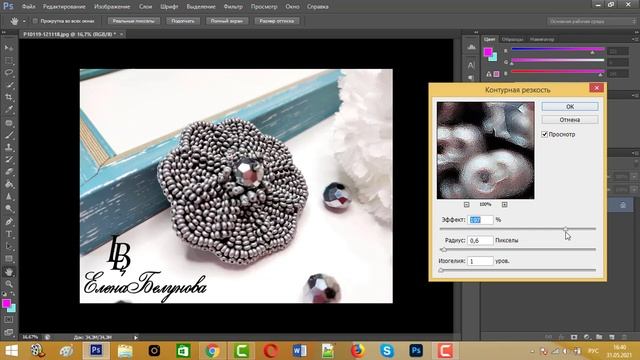The height and width of the screenshot is (360, 640).
Task: Switch to the Образцы swatches tab
Action: [512, 40]
